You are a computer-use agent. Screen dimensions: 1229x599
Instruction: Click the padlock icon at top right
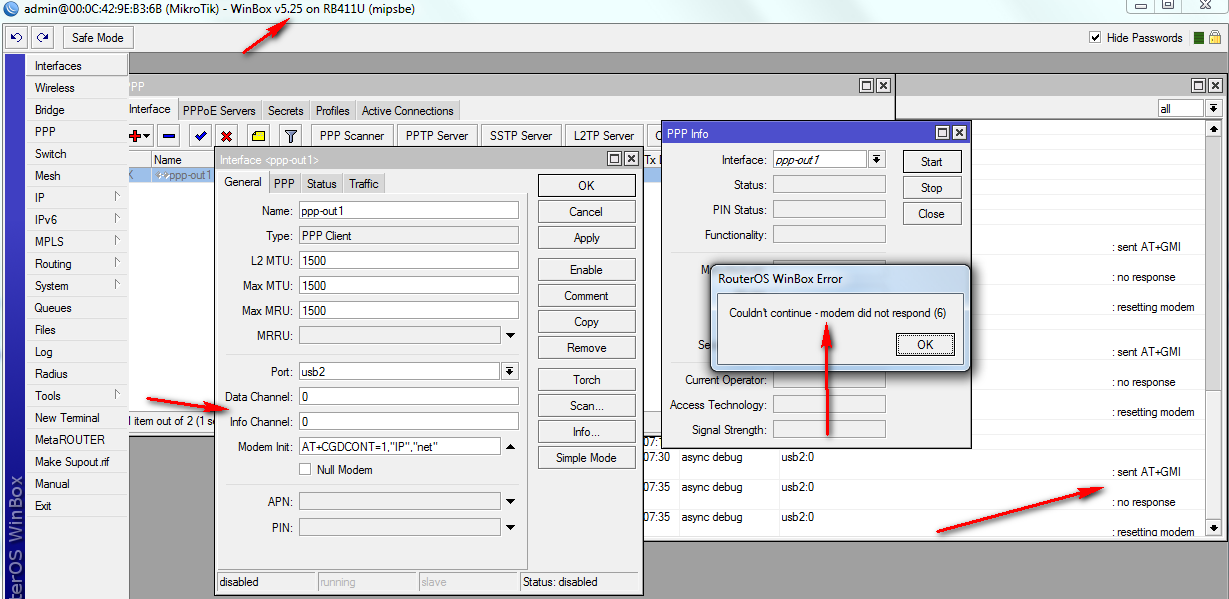pyautogui.click(x=1214, y=38)
